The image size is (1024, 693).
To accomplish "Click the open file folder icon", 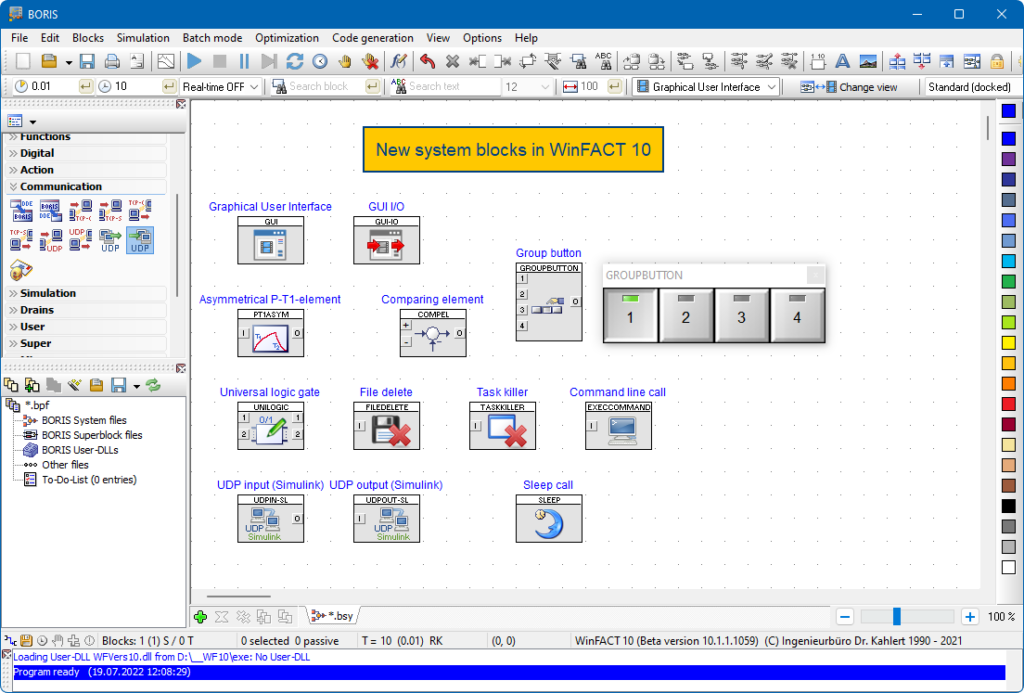I will [x=49, y=61].
